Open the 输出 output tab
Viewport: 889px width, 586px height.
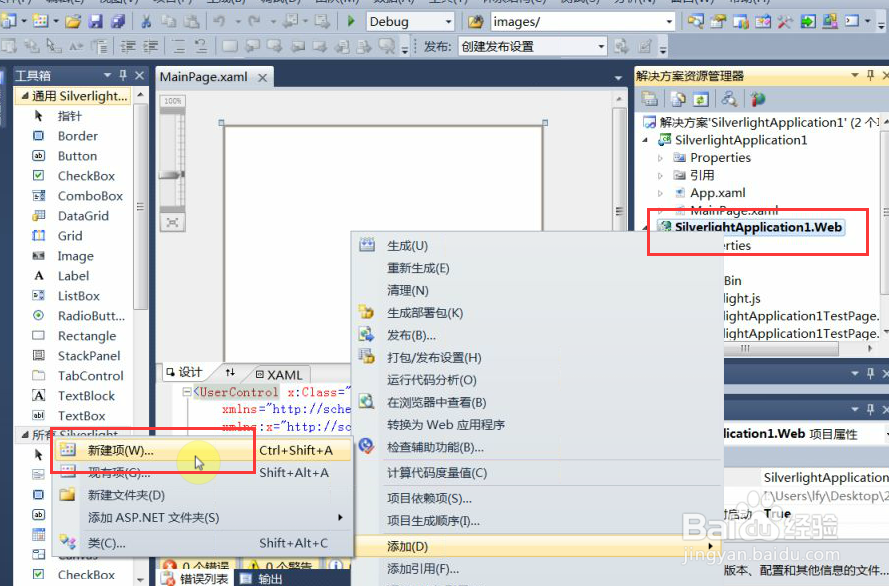click(261, 579)
